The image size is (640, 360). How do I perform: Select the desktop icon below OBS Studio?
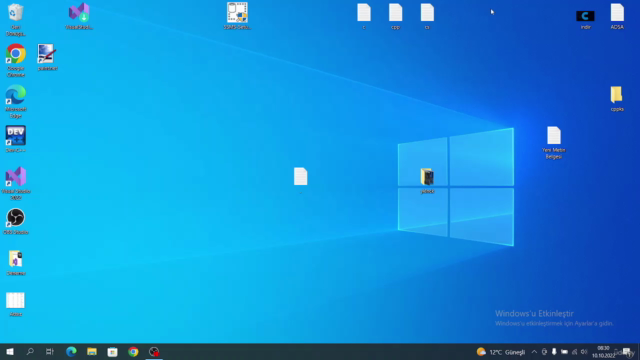pyautogui.click(x=16, y=263)
